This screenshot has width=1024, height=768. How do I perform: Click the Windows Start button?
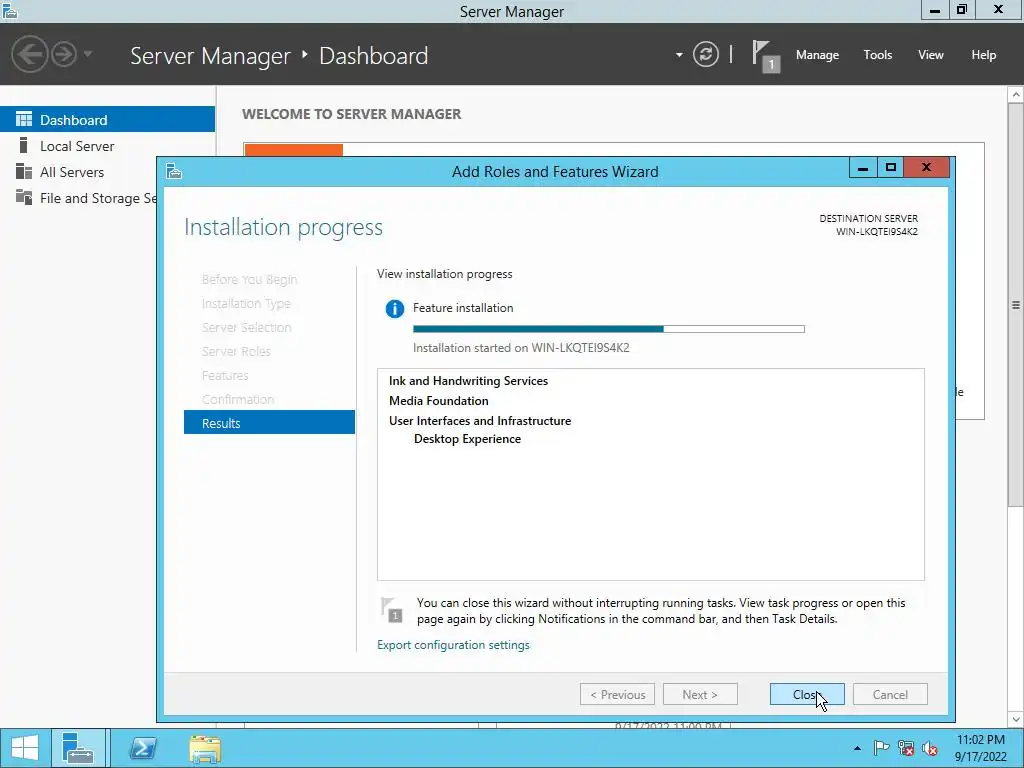tap(25, 748)
